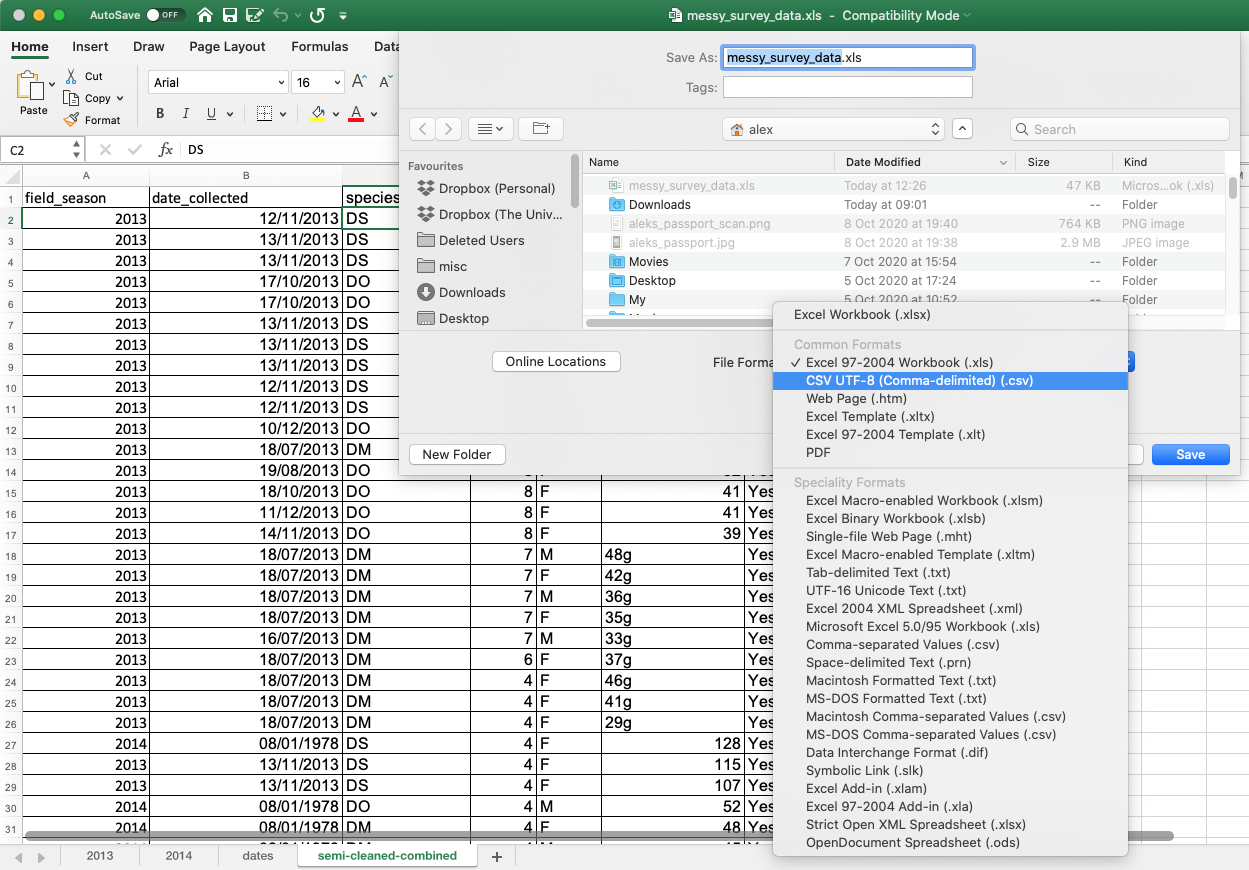
Task: Click the Save button
Action: 1190,454
